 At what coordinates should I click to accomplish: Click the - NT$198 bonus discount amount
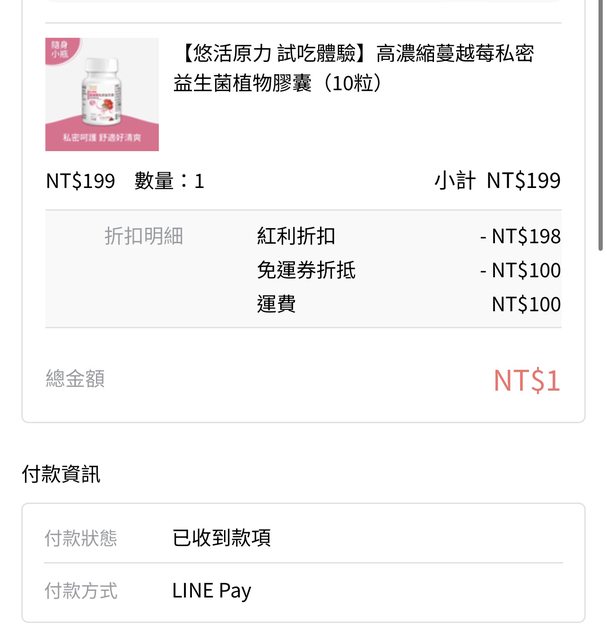click(520, 236)
